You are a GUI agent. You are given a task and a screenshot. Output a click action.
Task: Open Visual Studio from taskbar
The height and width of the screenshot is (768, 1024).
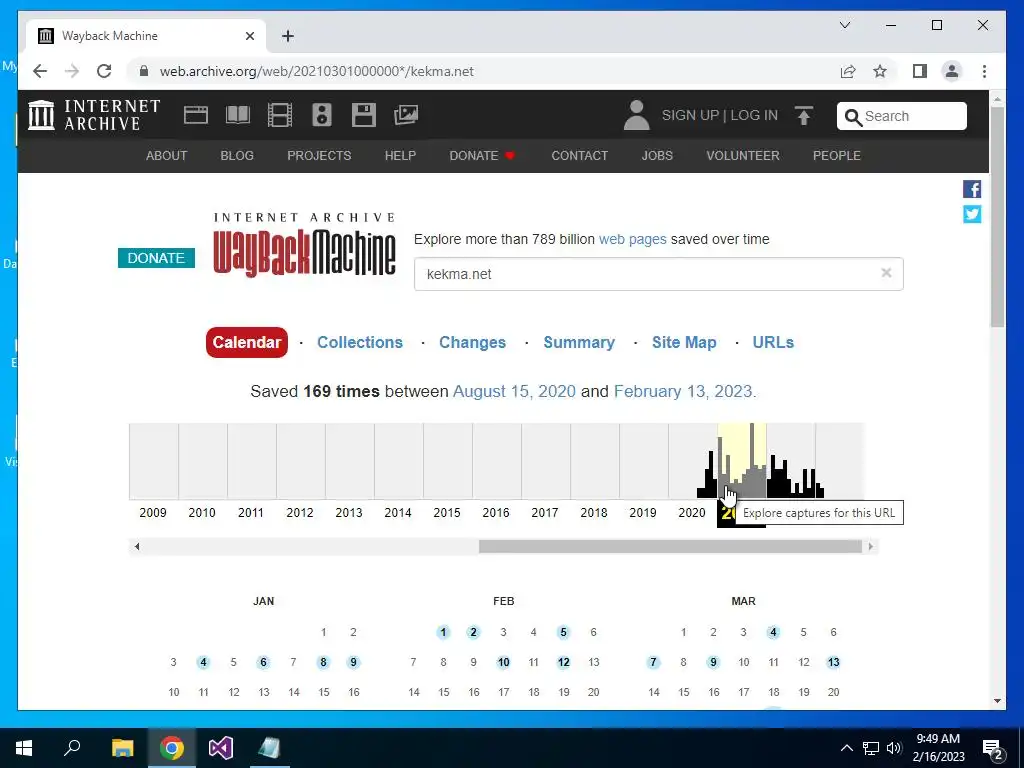tap(221, 748)
